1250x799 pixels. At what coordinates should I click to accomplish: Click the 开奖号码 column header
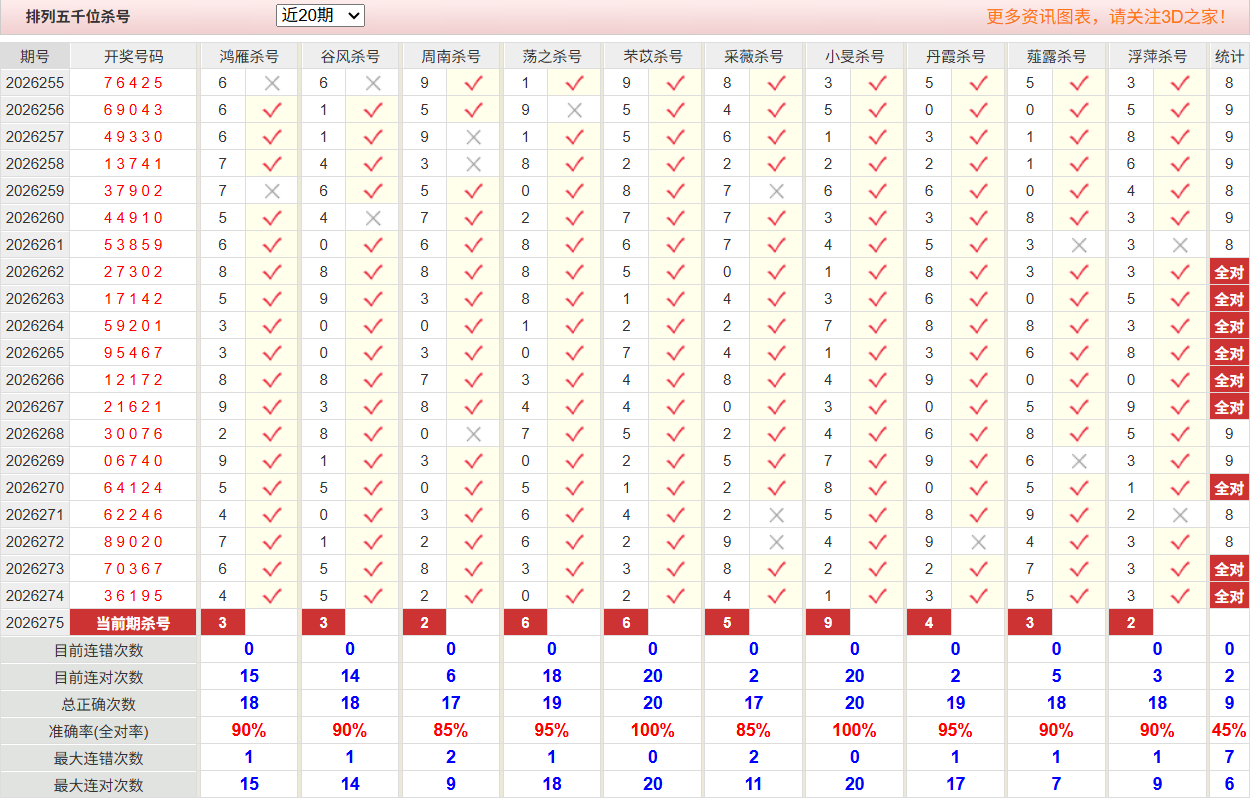[133, 56]
